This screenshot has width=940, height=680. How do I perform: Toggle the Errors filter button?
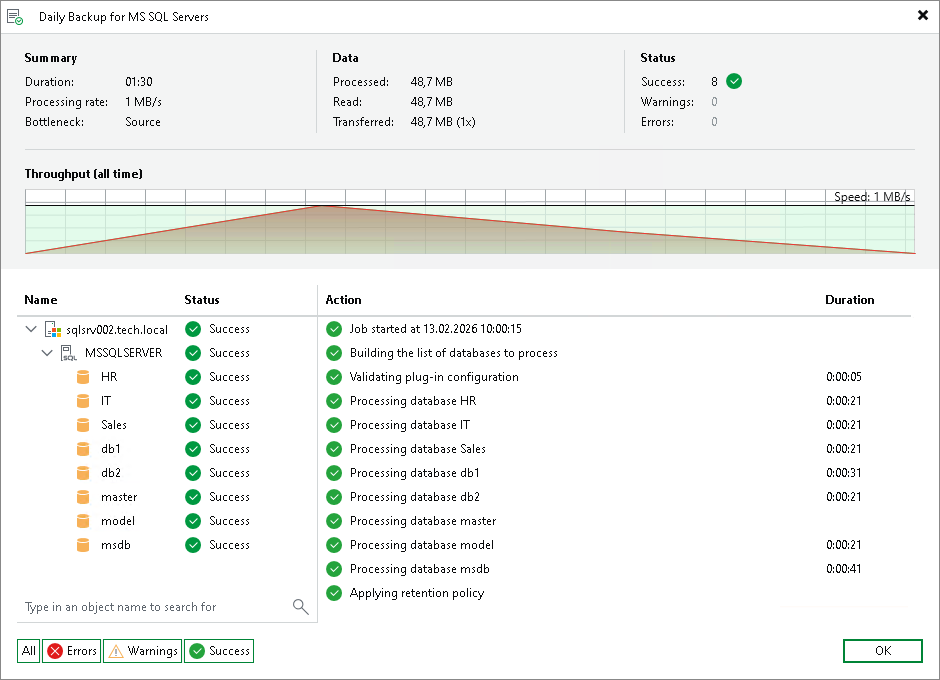click(71, 651)
